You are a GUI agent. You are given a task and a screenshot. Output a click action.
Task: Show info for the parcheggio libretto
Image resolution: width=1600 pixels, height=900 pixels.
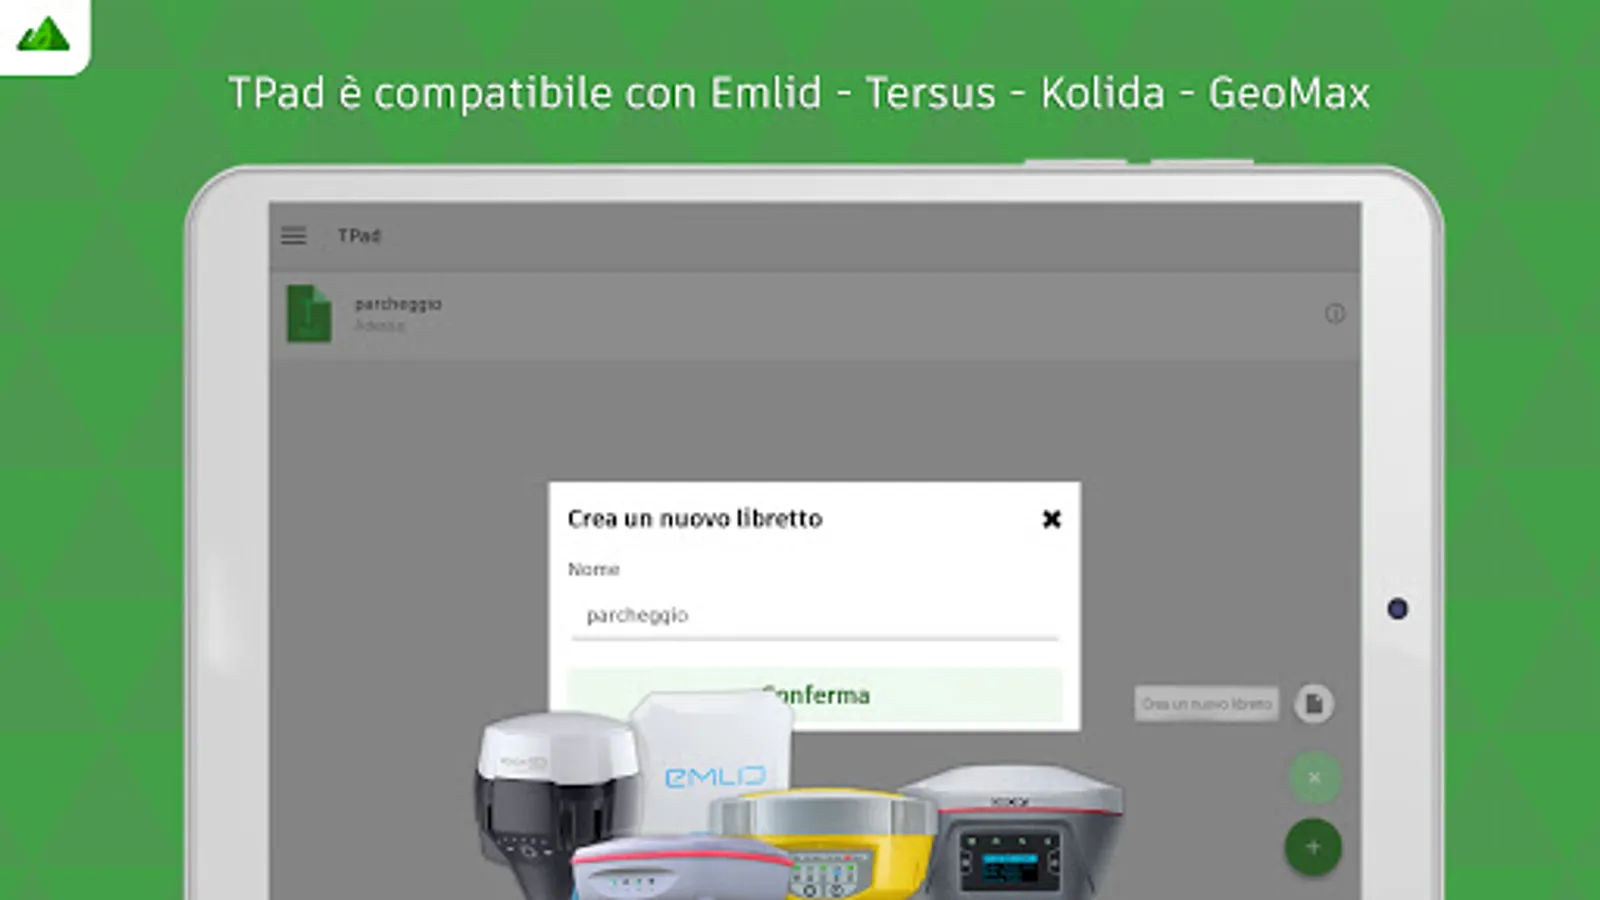tap(1335, 314)
